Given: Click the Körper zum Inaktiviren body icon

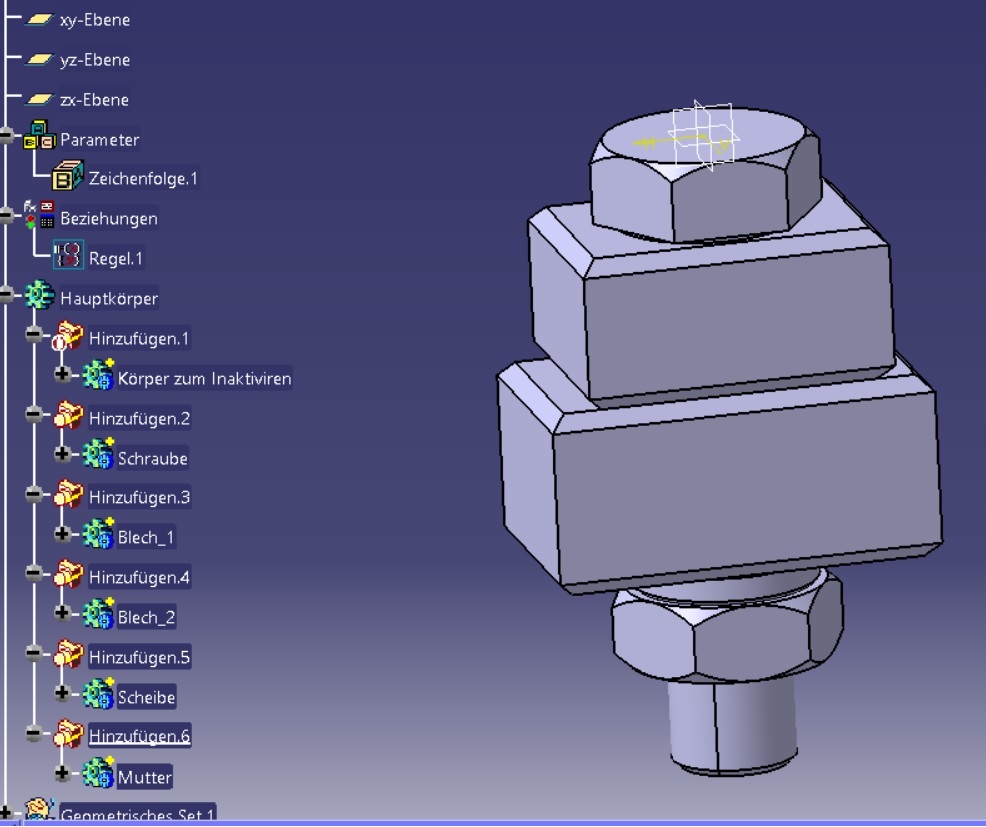Looking at the screenshot, I should tap(97, 375).
